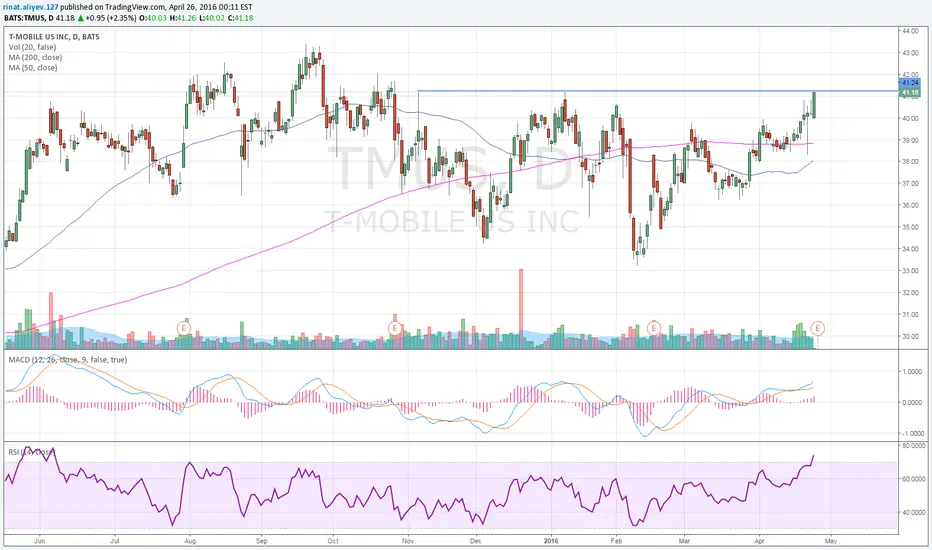Screen dimensions: 932x550
Task: Click the Dec label on time axis
Action: point(475,541)
